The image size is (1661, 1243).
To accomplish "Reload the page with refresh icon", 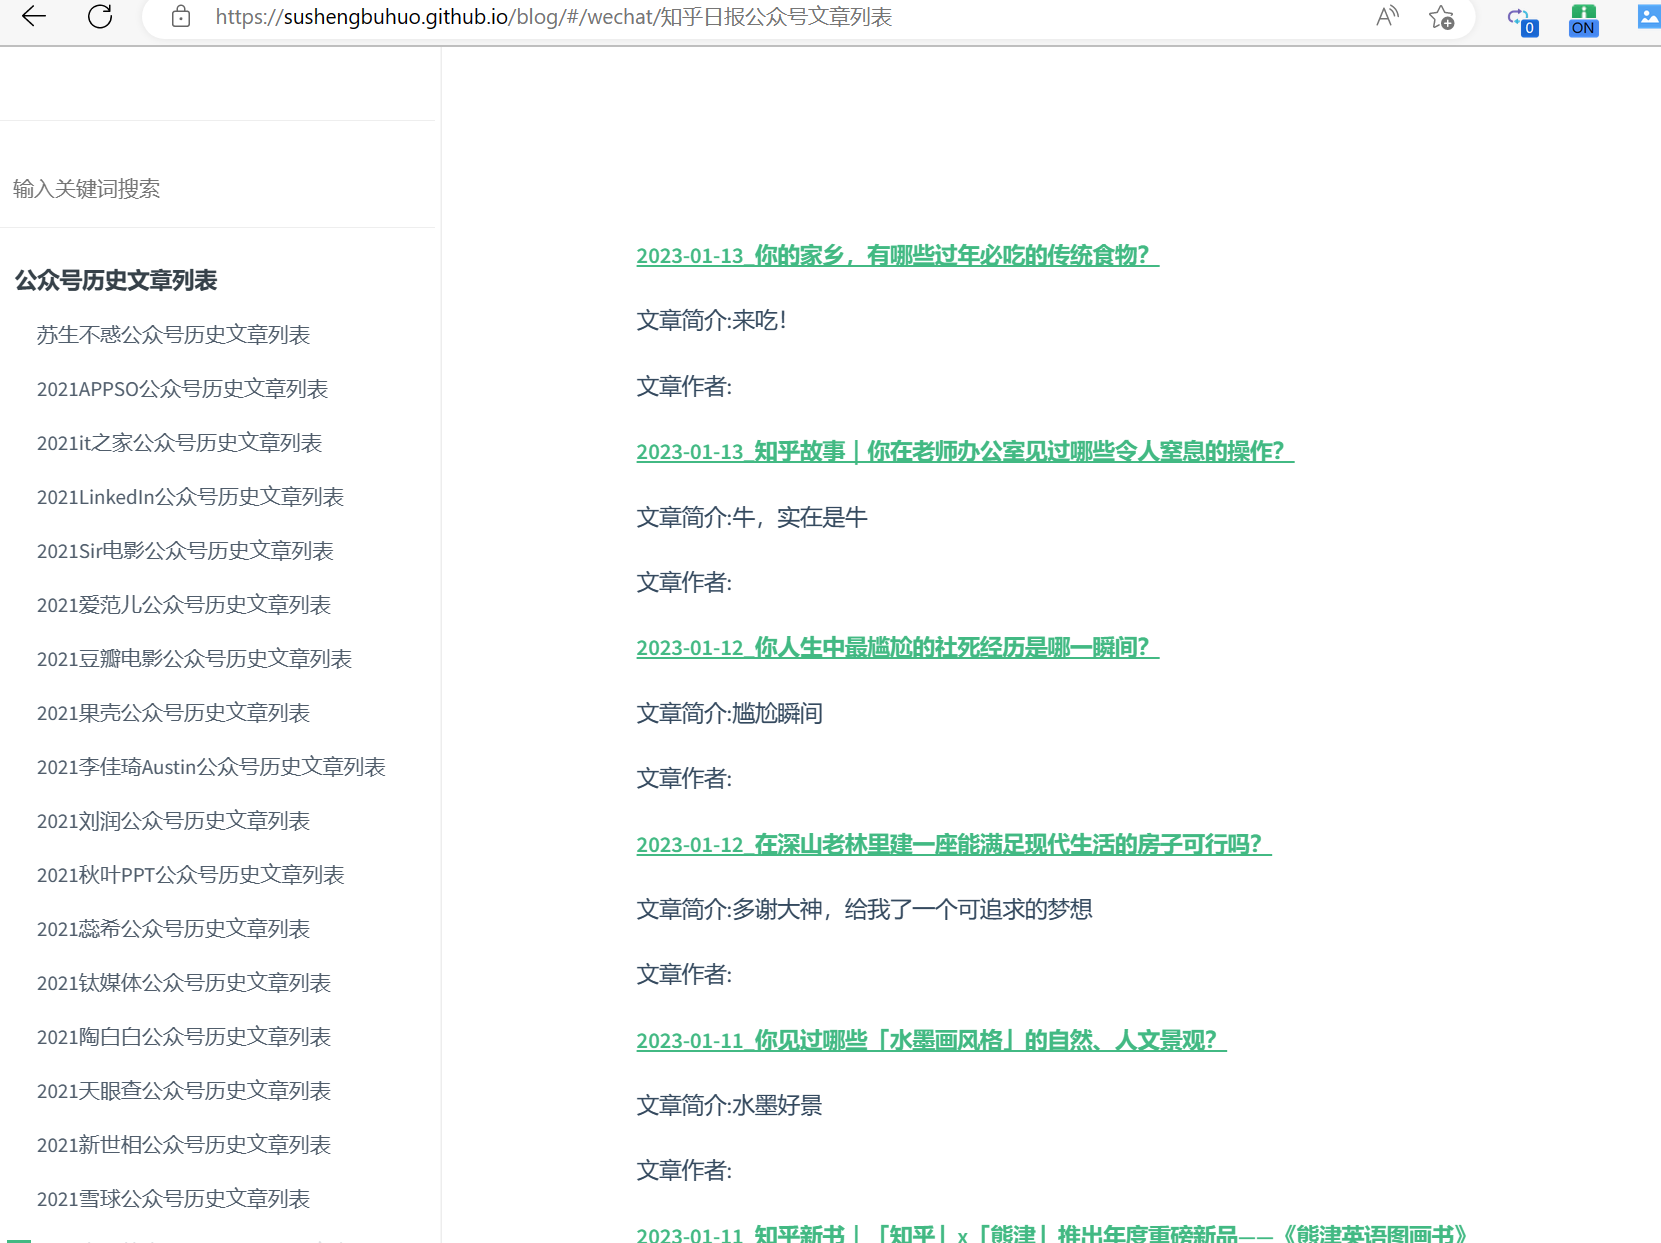I will click(x=100, y=16).
